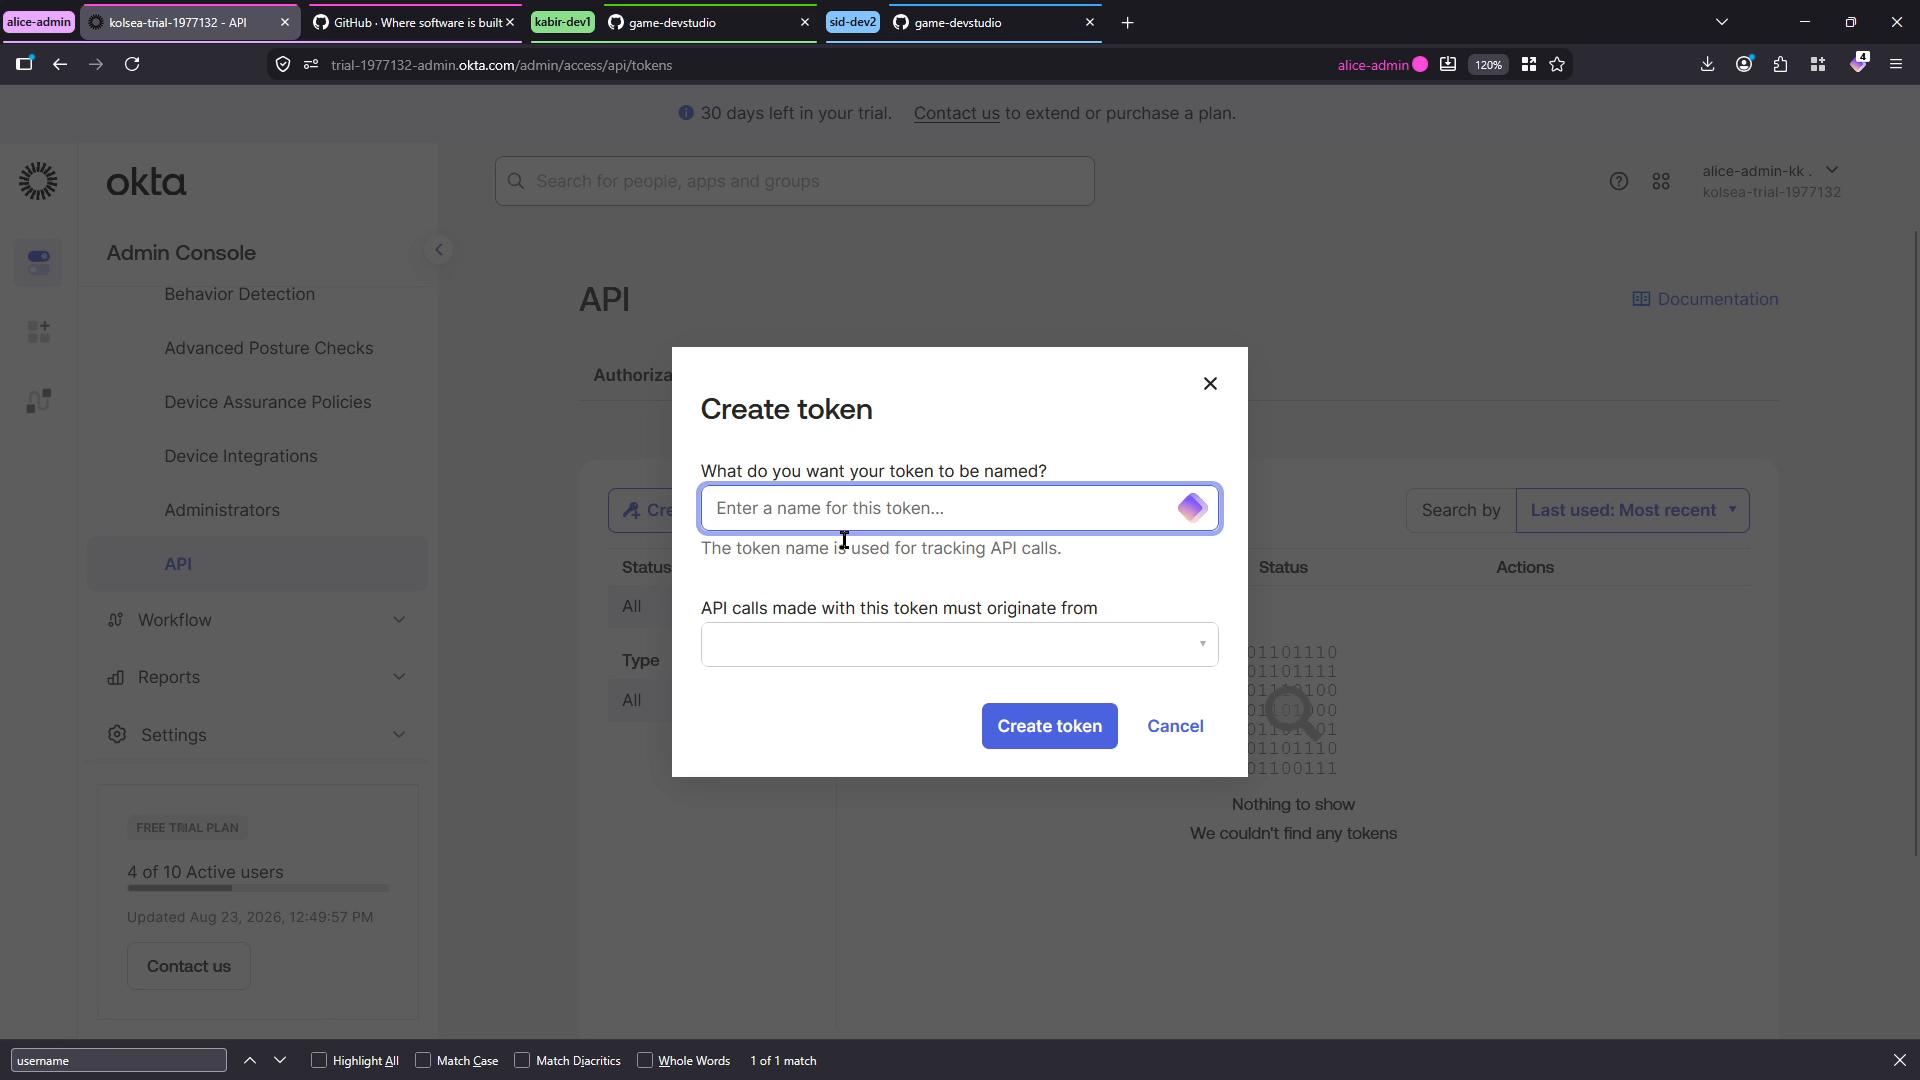
Task: Follow the Contact us link in trial banner
Action: coord(956,113)
